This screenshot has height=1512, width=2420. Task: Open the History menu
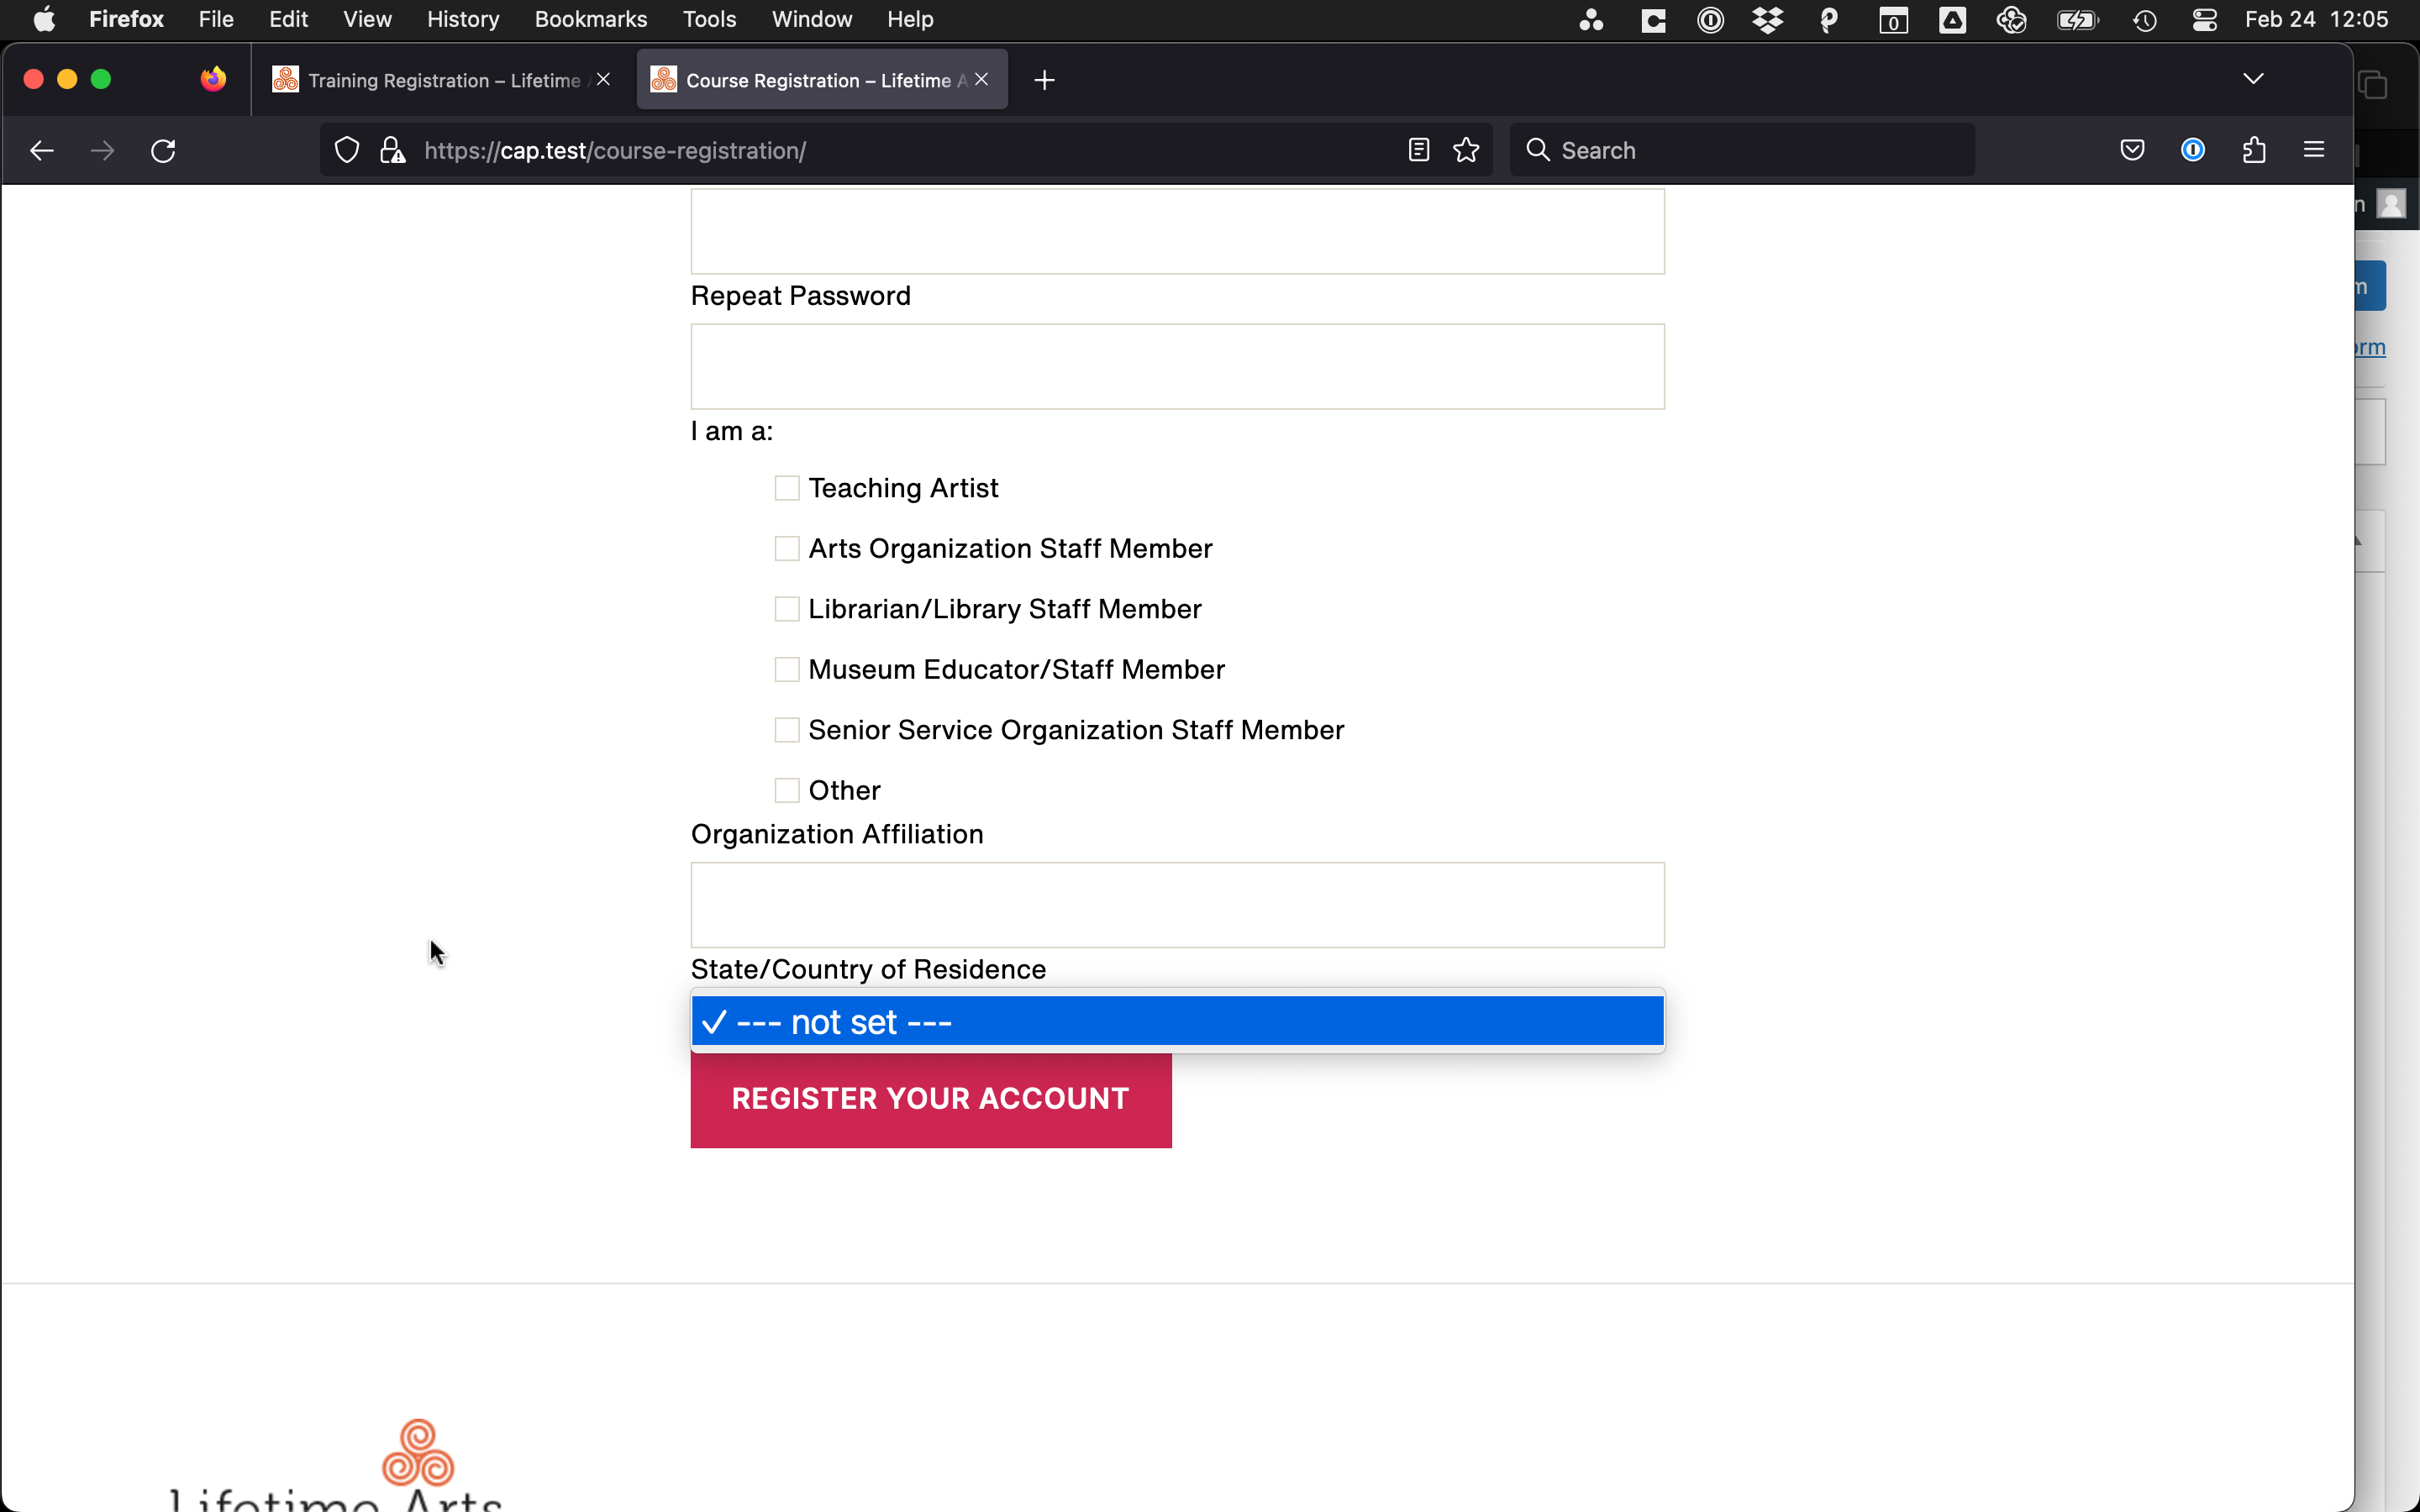pyautogui.click(x=463, y=20)
